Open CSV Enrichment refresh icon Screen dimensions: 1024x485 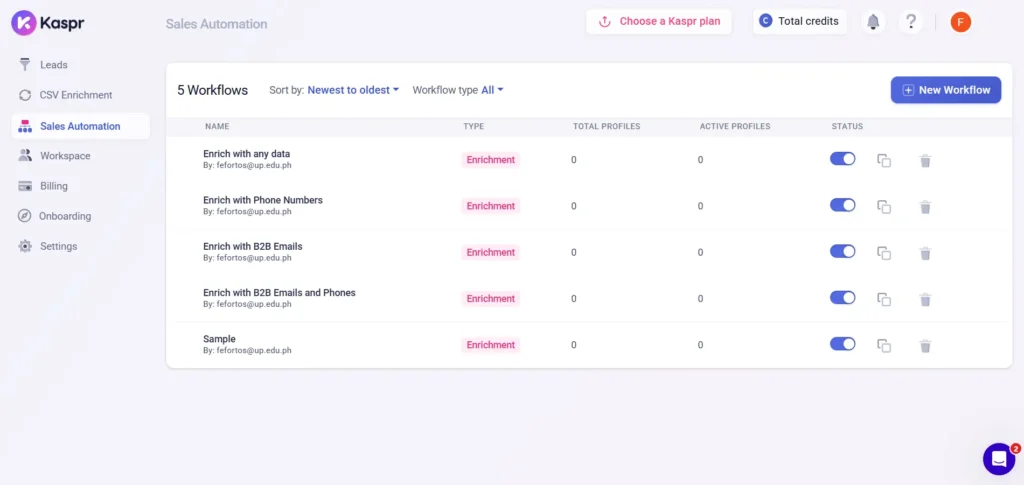point(25,95)
